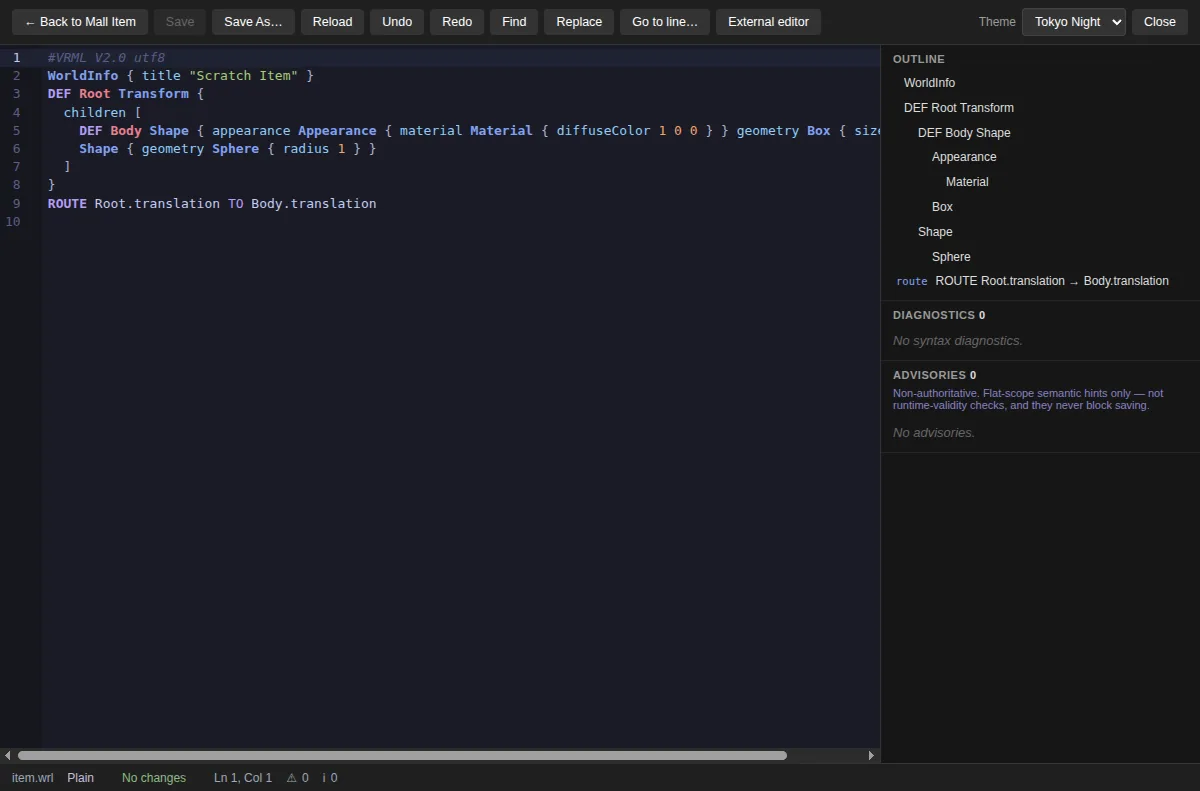Click the #VRML V2.0 utf8 comment line
This screenshot has height=791, width=1200.
point(106,58)
